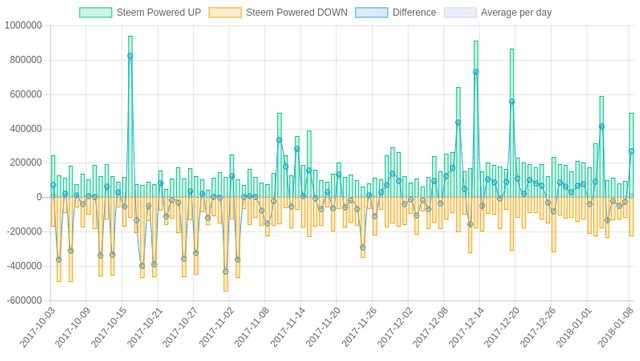This screenshot has width=640, height=361.
Task: Click the blue Difference legend swatch
Action: [x=371, y=13]
